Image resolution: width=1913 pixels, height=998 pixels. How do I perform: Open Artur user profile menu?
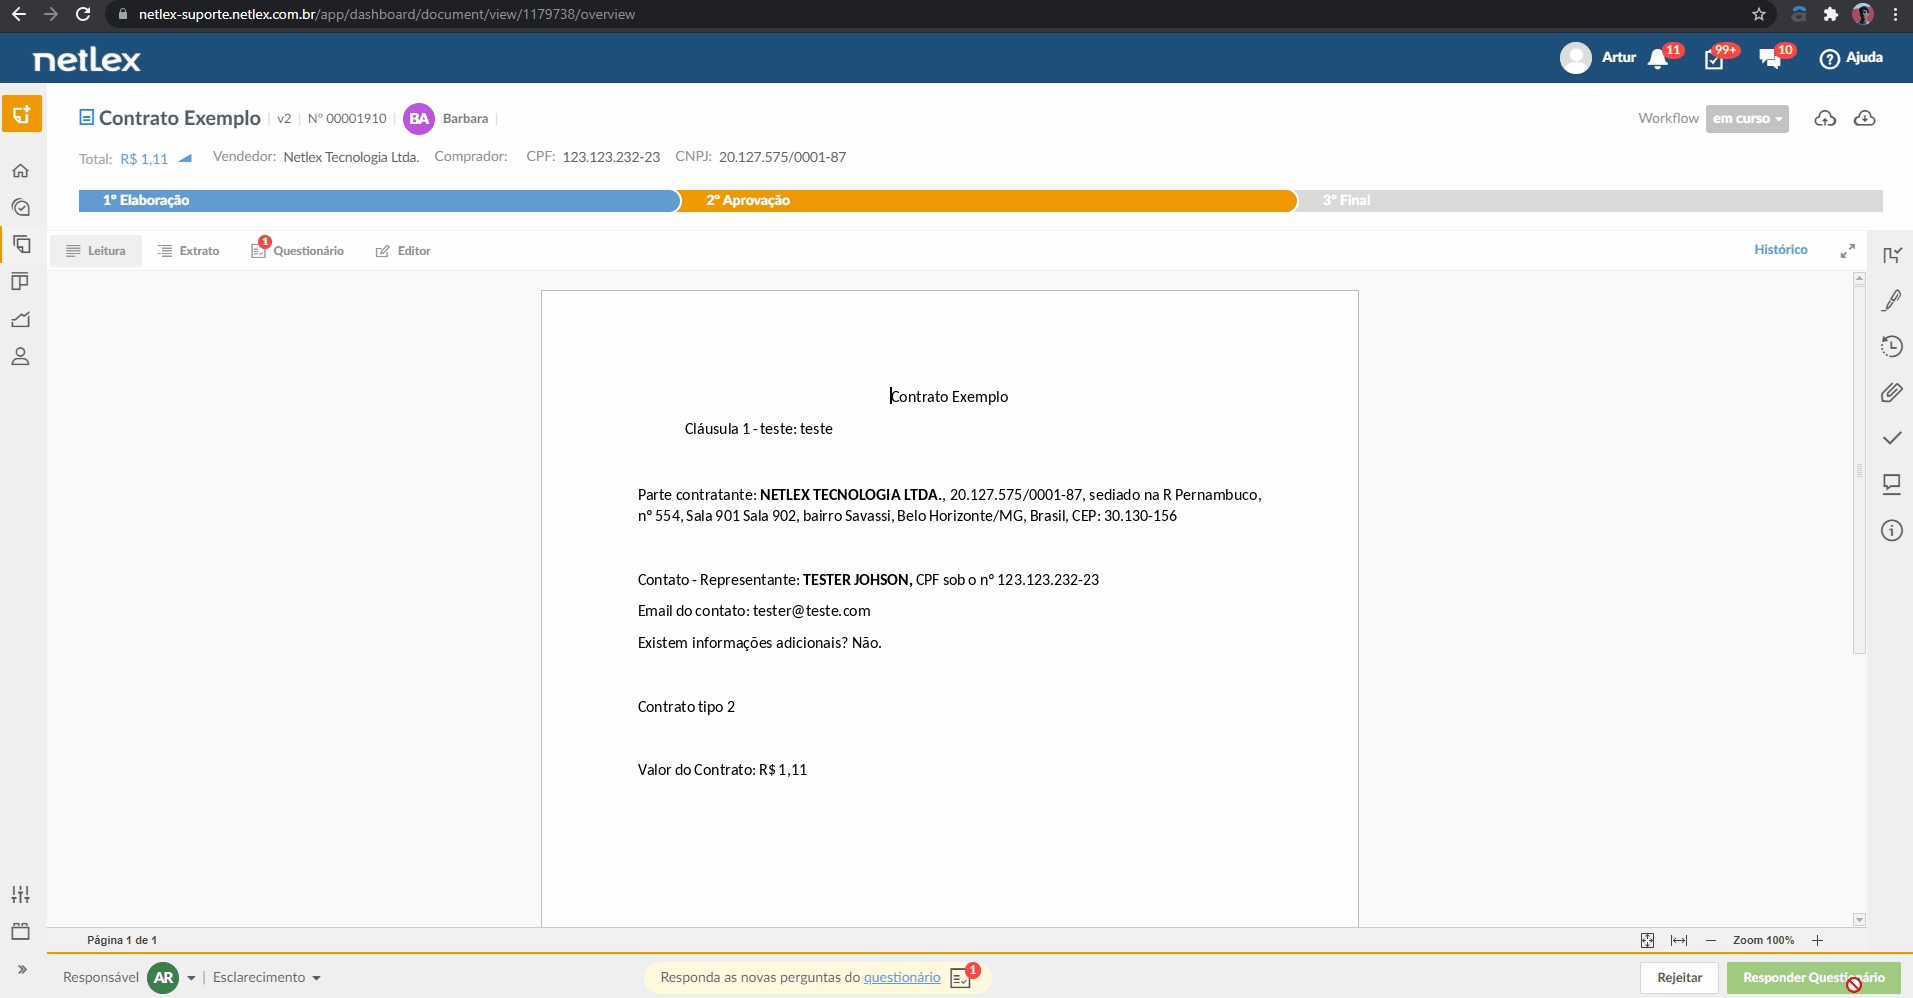coord(1598,58)
